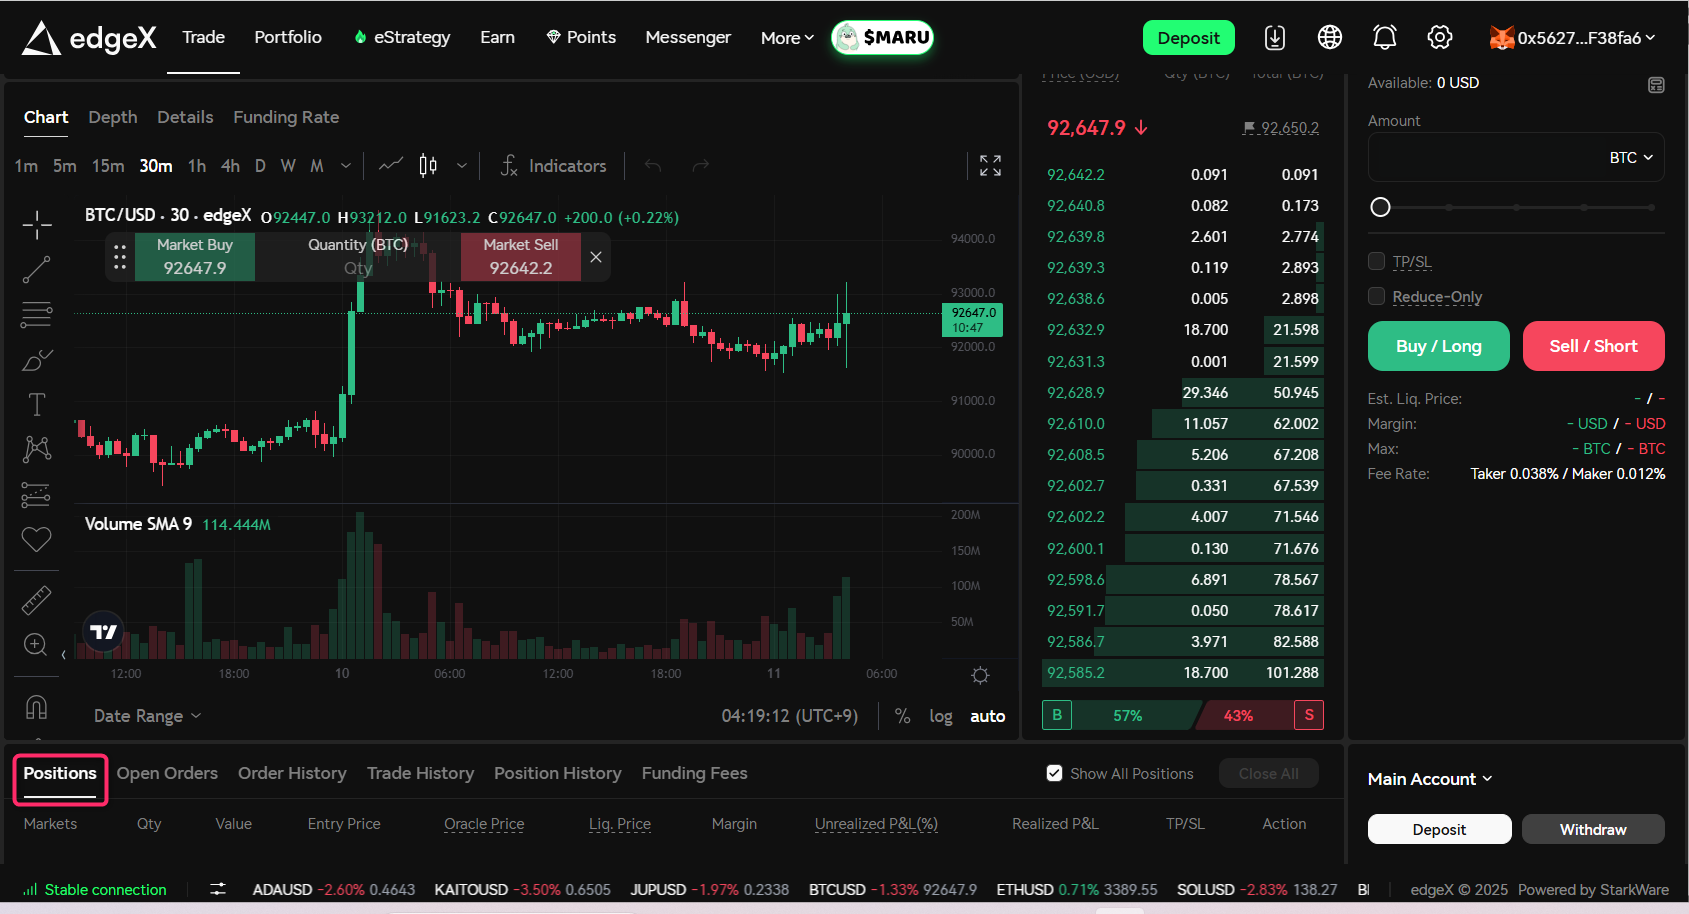Click the ruler measure tool
Image resolution: width=1689 pixels, height=914 pixels.
click(37, 600)
